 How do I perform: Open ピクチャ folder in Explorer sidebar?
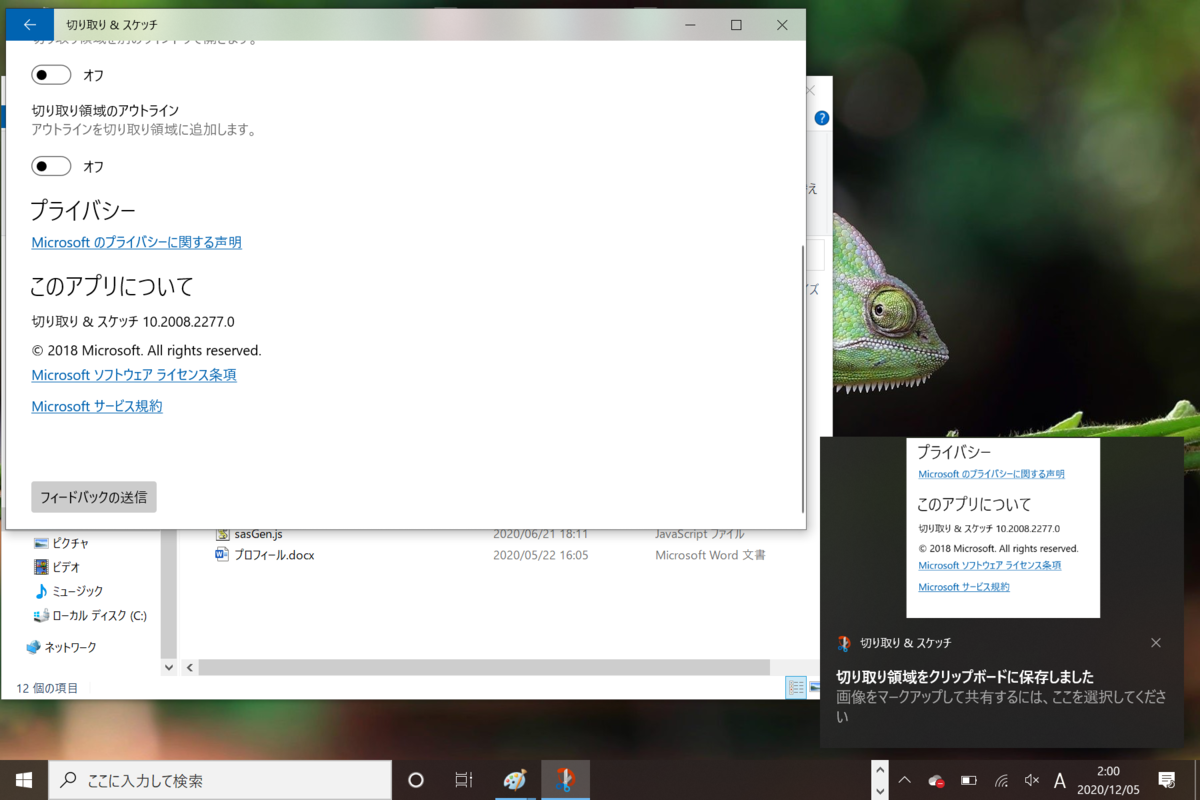click(71, 543)
